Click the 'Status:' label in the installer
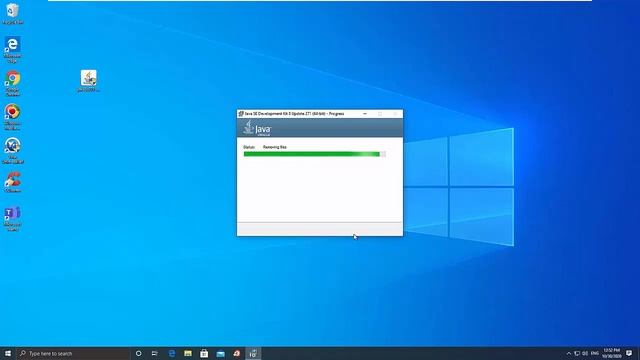640x360 pixels. [x=249, y=147]
